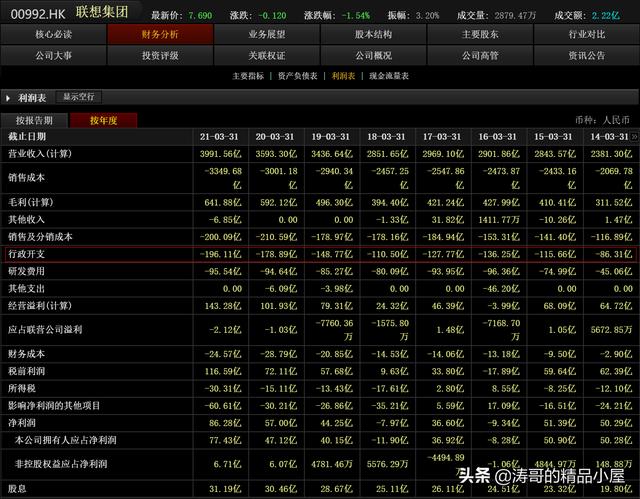The width and height of the screenshot is (640, 499).
Task: Select the 按年度 view
Action: [104, 120]
